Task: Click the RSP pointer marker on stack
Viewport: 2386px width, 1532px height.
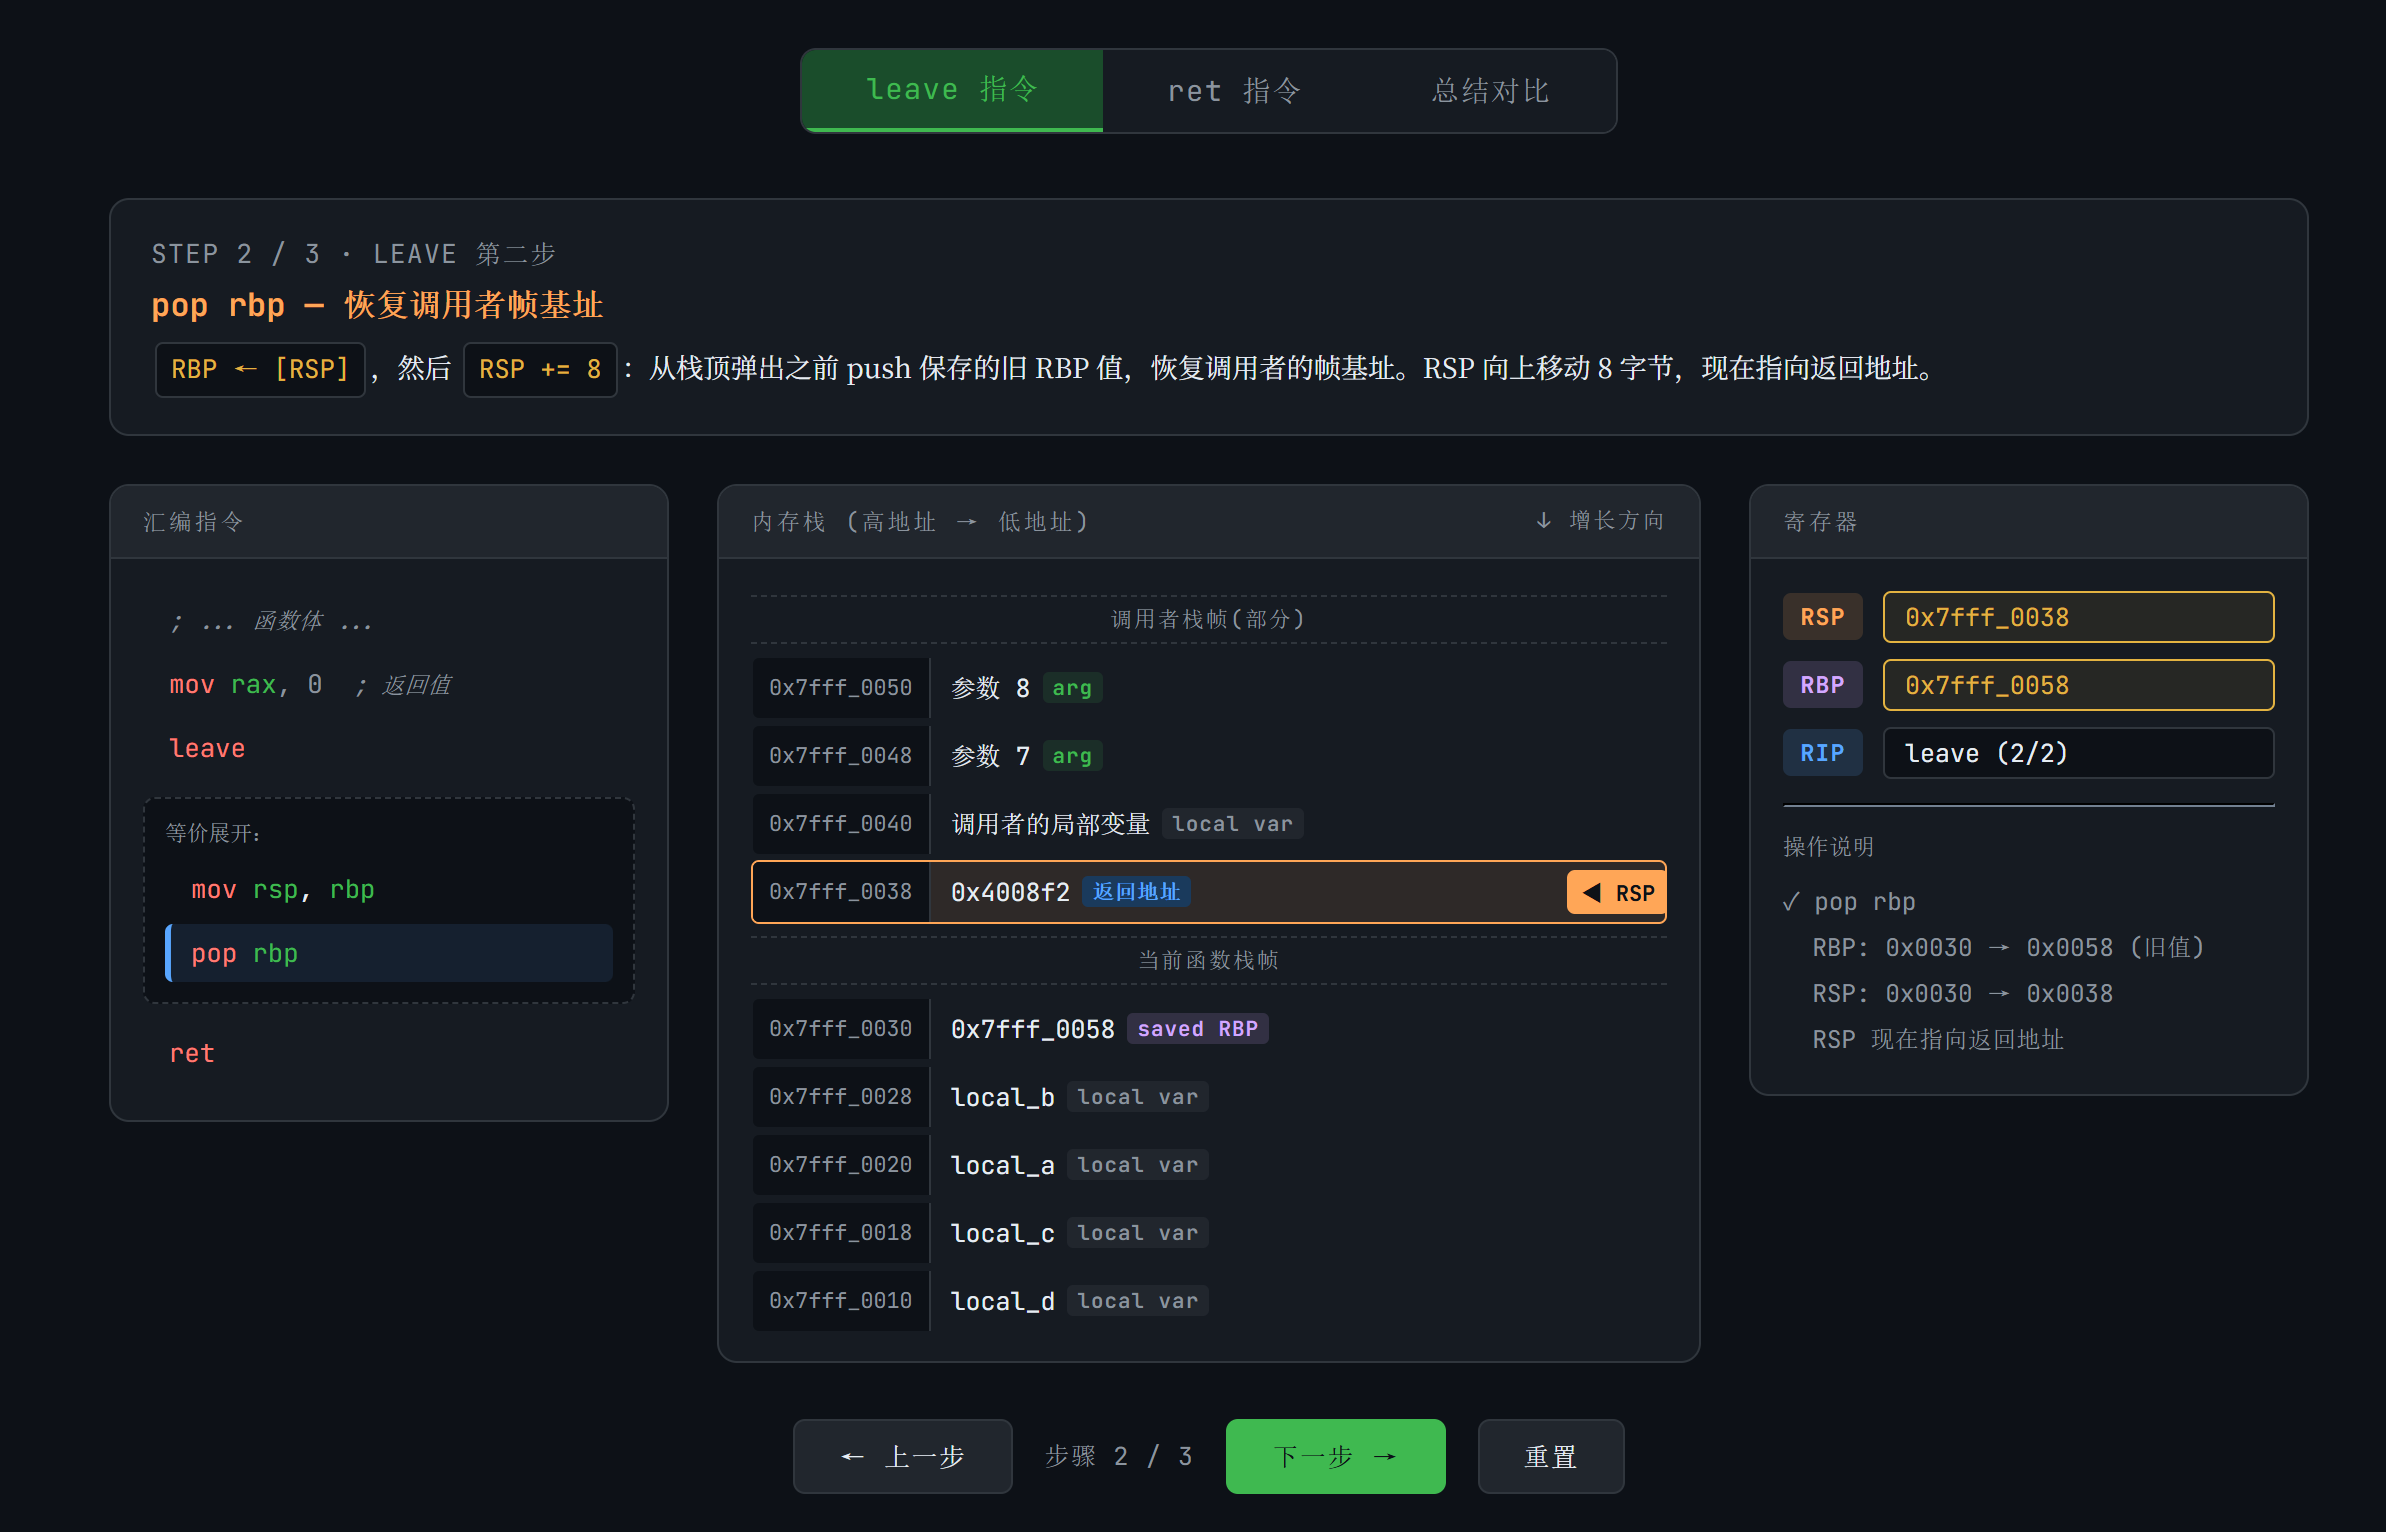Action: tap(1617, 892)
